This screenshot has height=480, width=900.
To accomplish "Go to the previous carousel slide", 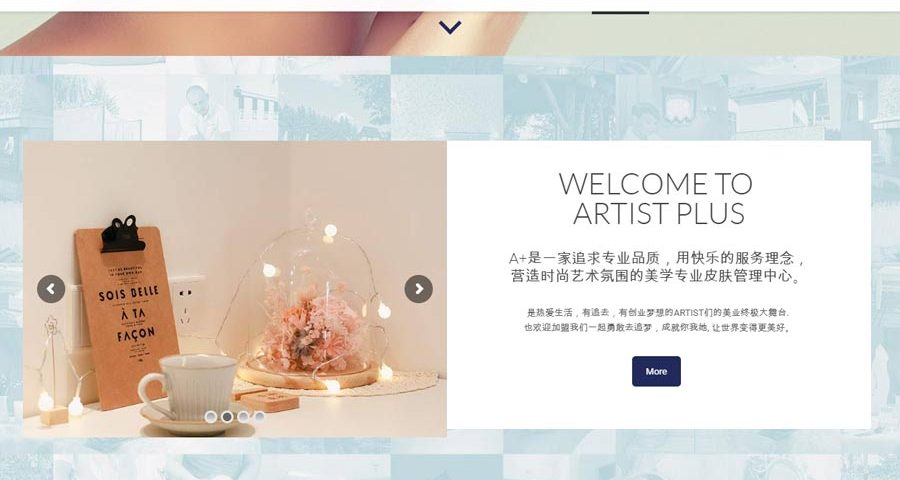I will (51, 289).
